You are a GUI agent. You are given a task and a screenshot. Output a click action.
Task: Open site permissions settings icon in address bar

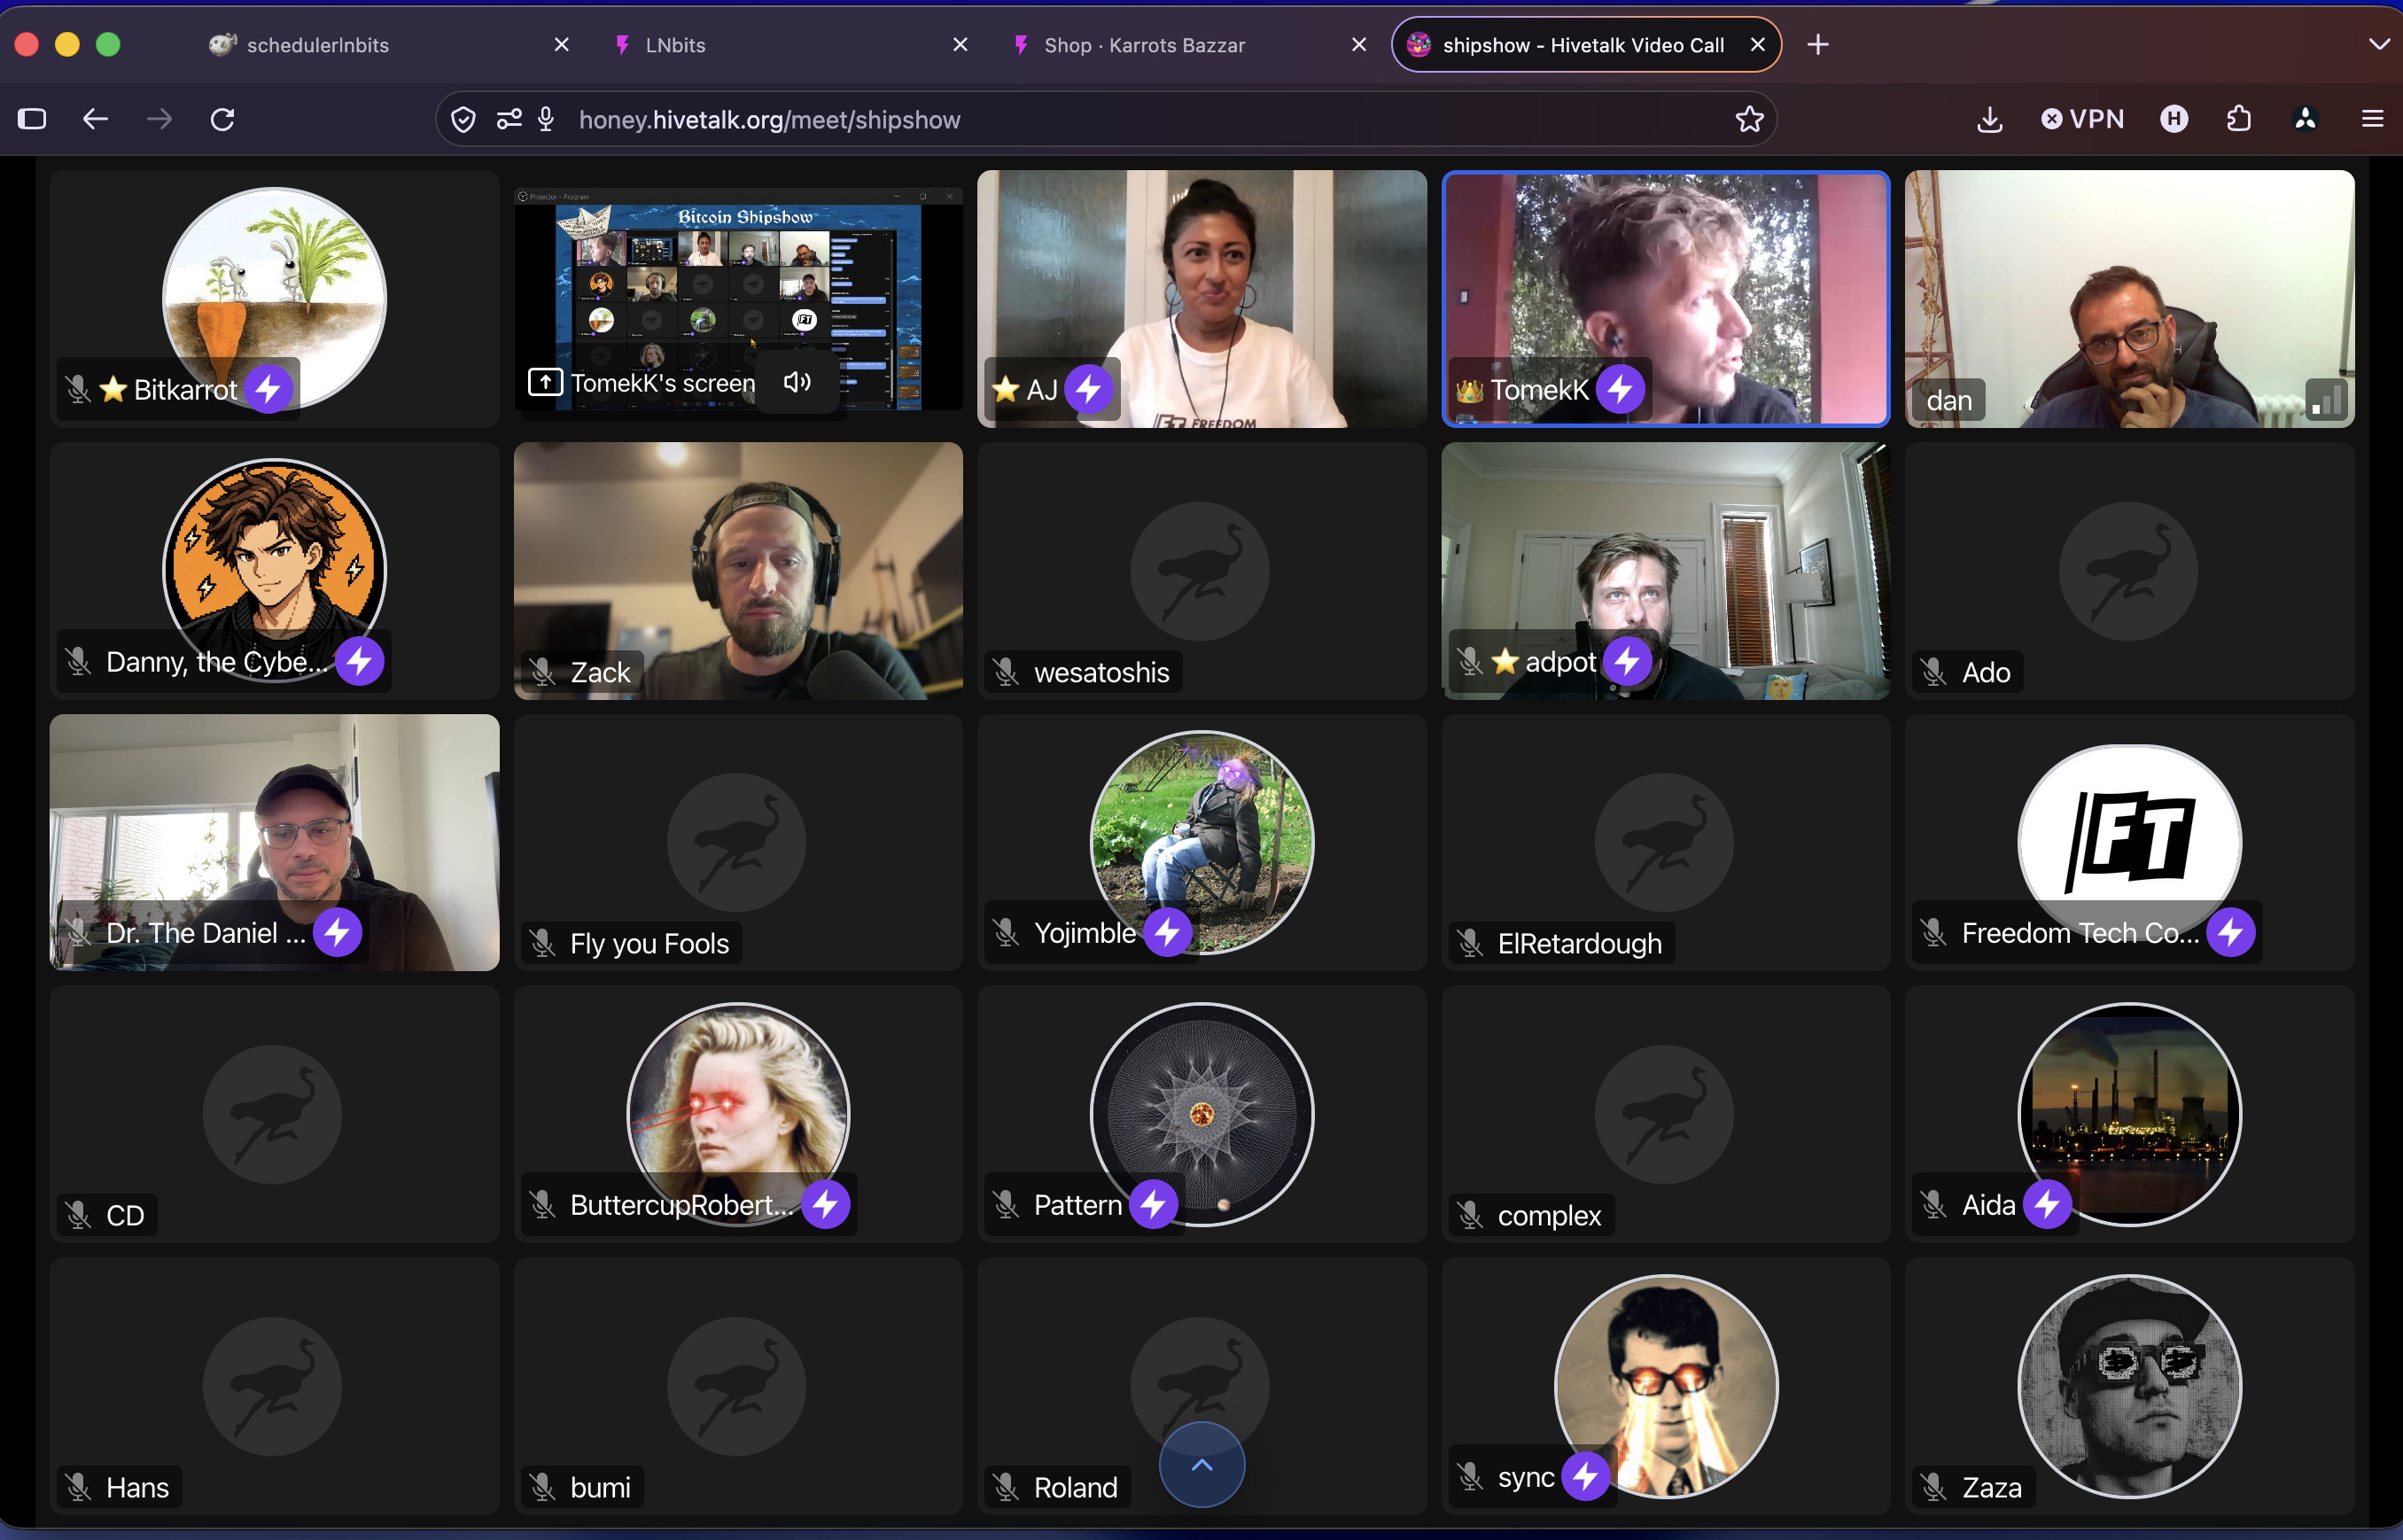[x=509, y=120]
